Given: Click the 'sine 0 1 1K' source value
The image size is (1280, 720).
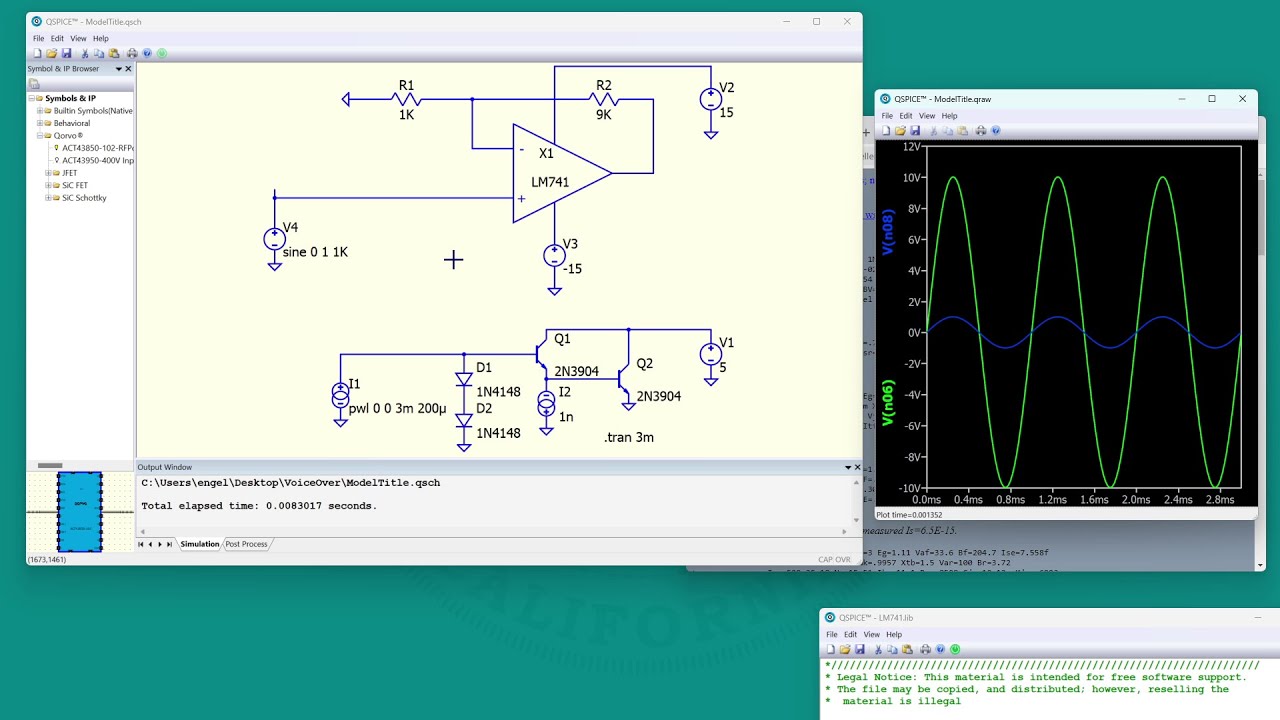Looking at the screenshot, I should (315, 252).
